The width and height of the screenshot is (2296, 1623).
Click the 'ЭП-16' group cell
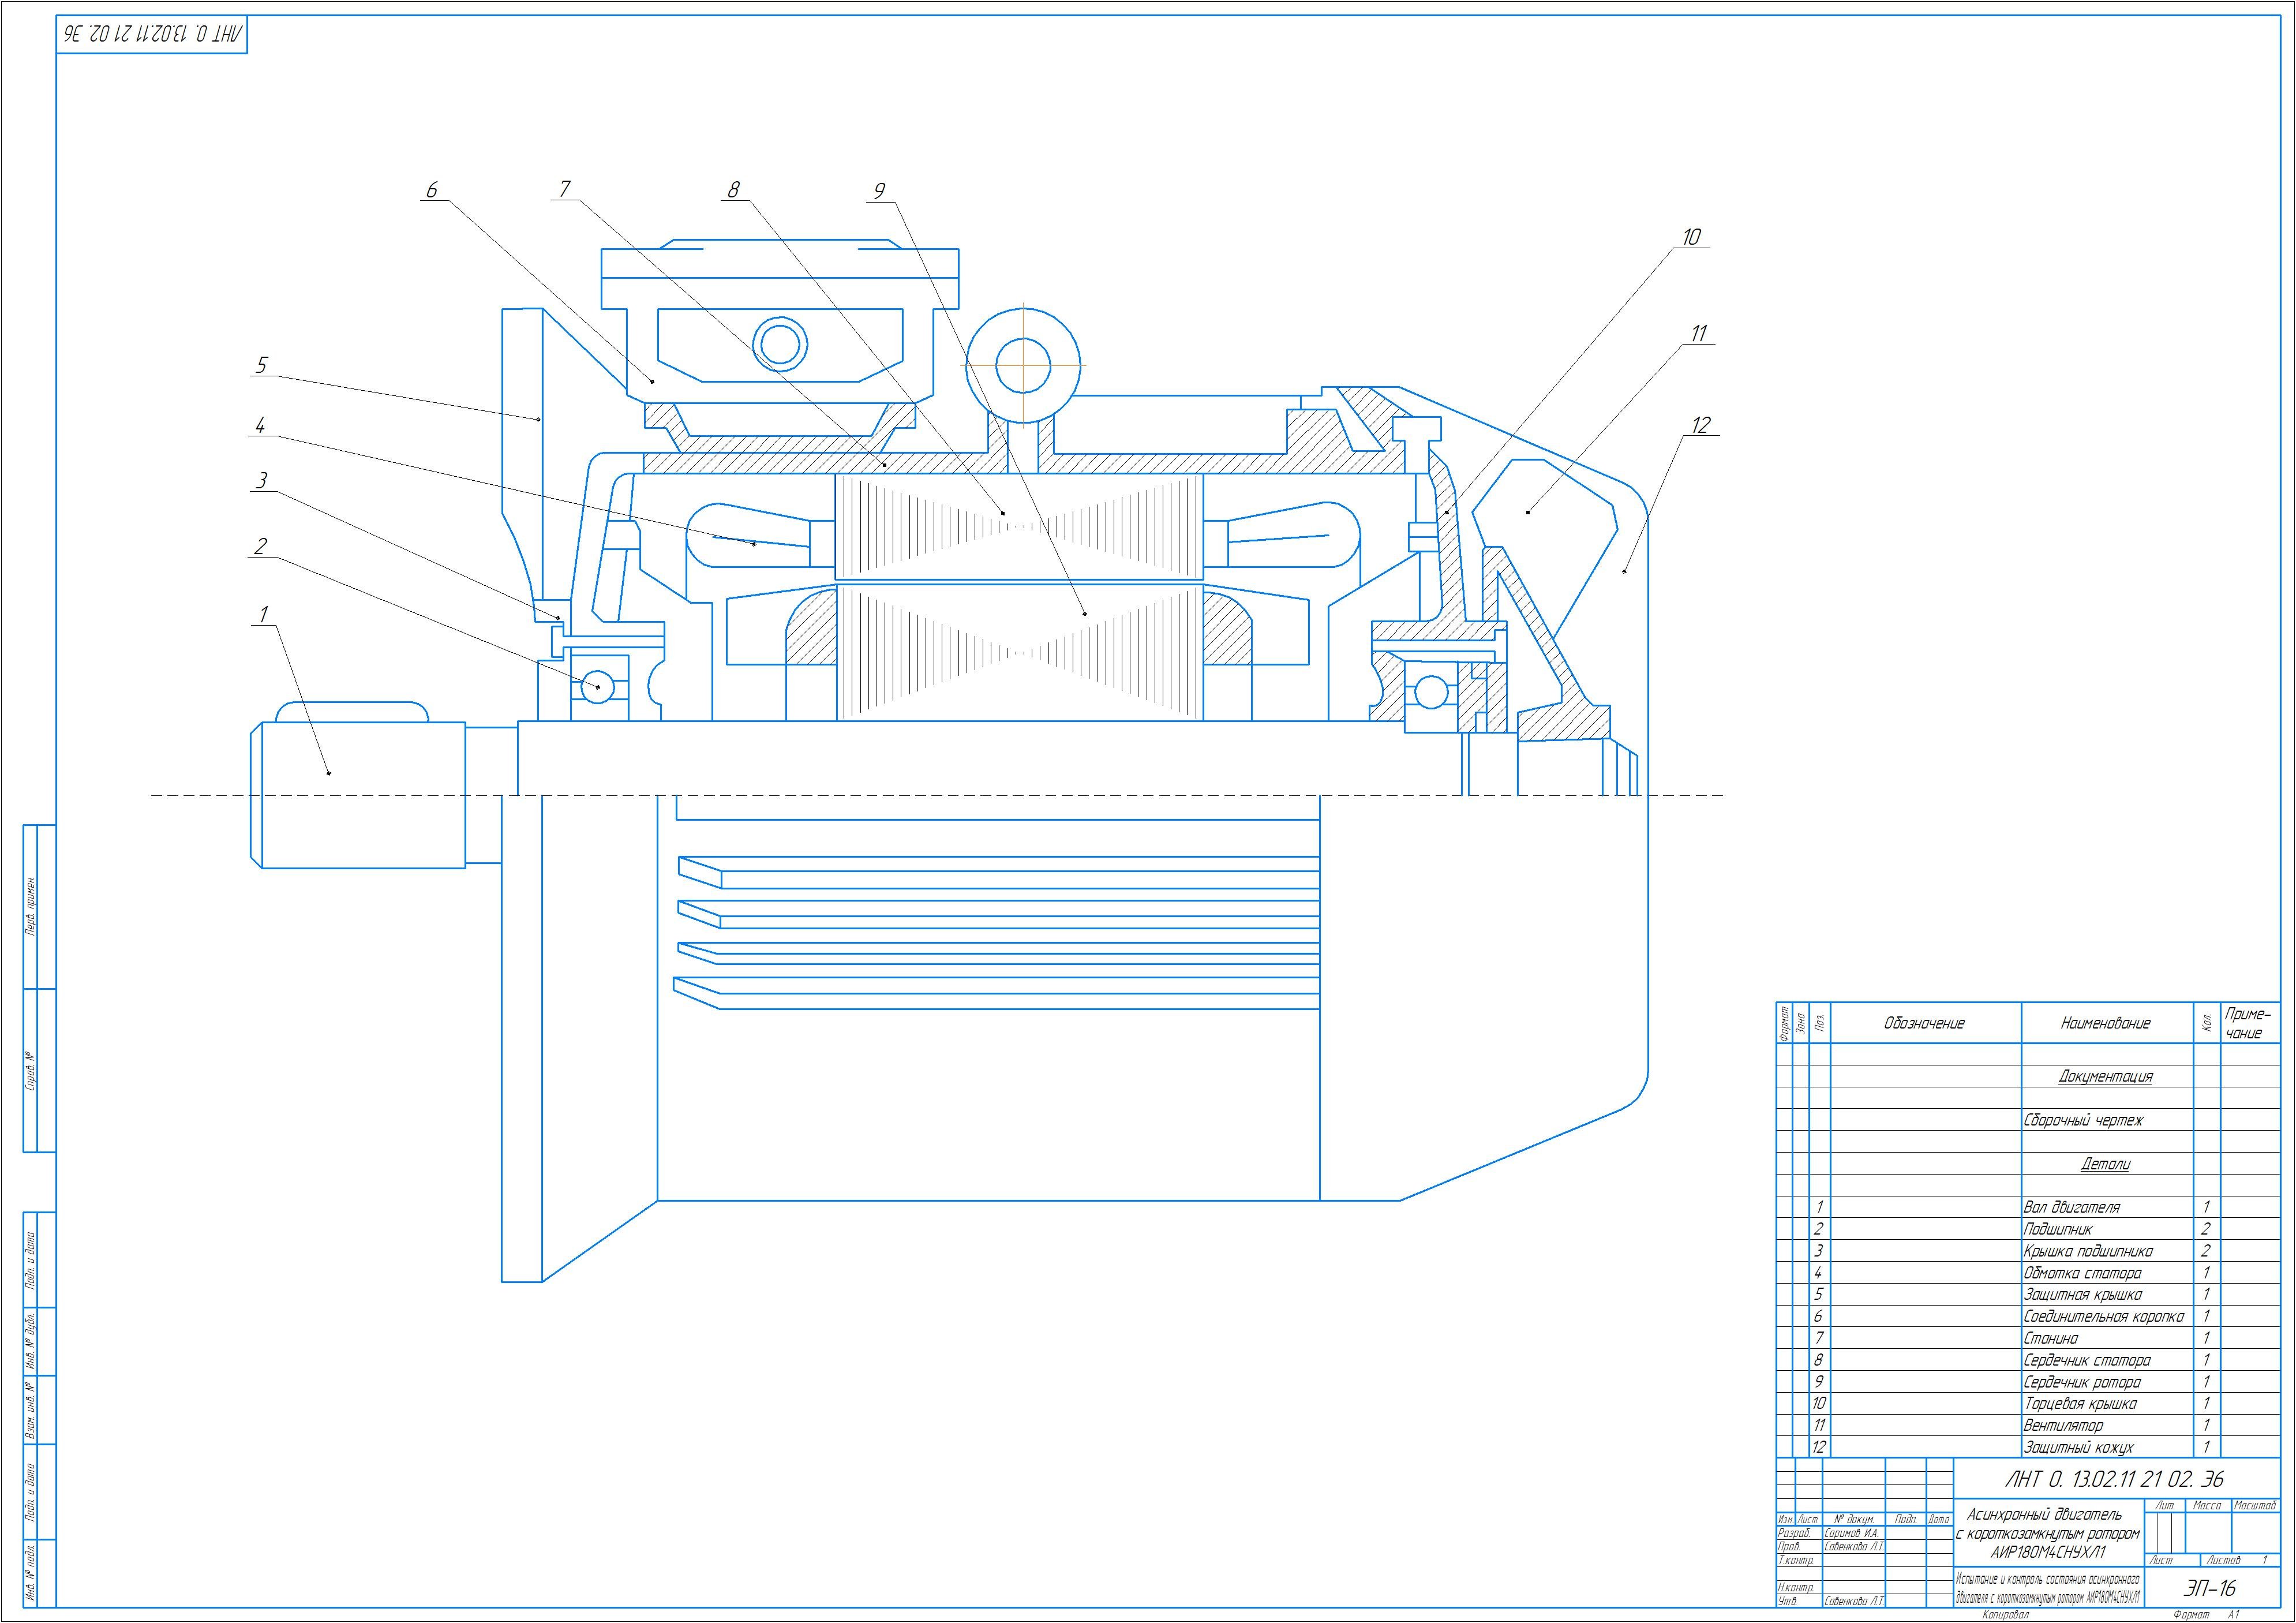[2209, 1587]
